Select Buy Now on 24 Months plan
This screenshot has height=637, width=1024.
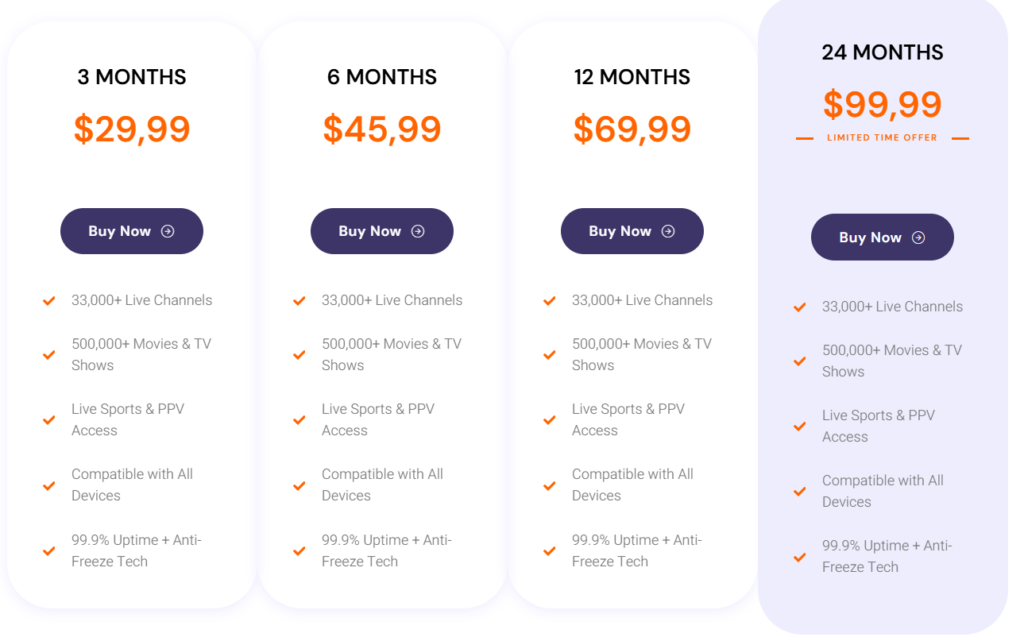[x=881, y=237]
